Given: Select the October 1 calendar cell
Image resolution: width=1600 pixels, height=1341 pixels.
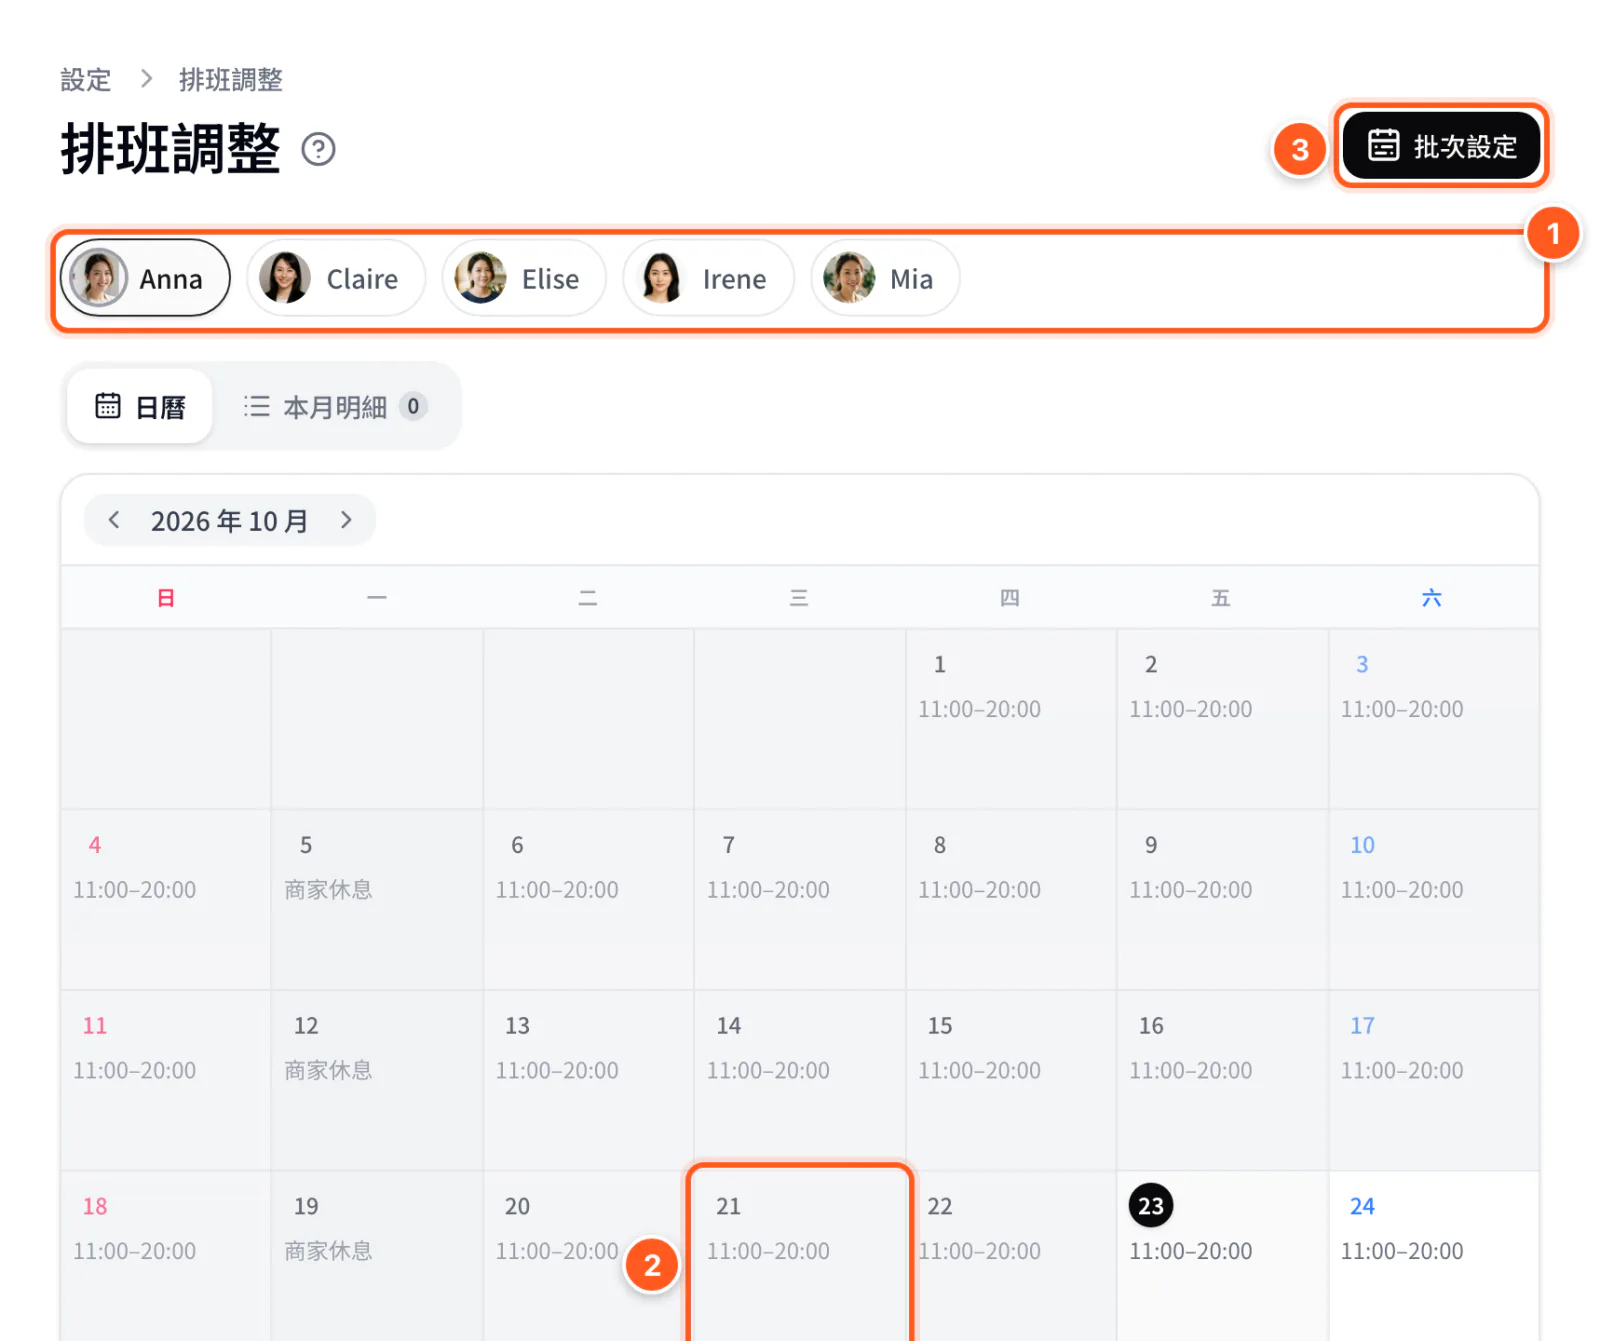Looking at the screenshot, I should coord(1011,719).
